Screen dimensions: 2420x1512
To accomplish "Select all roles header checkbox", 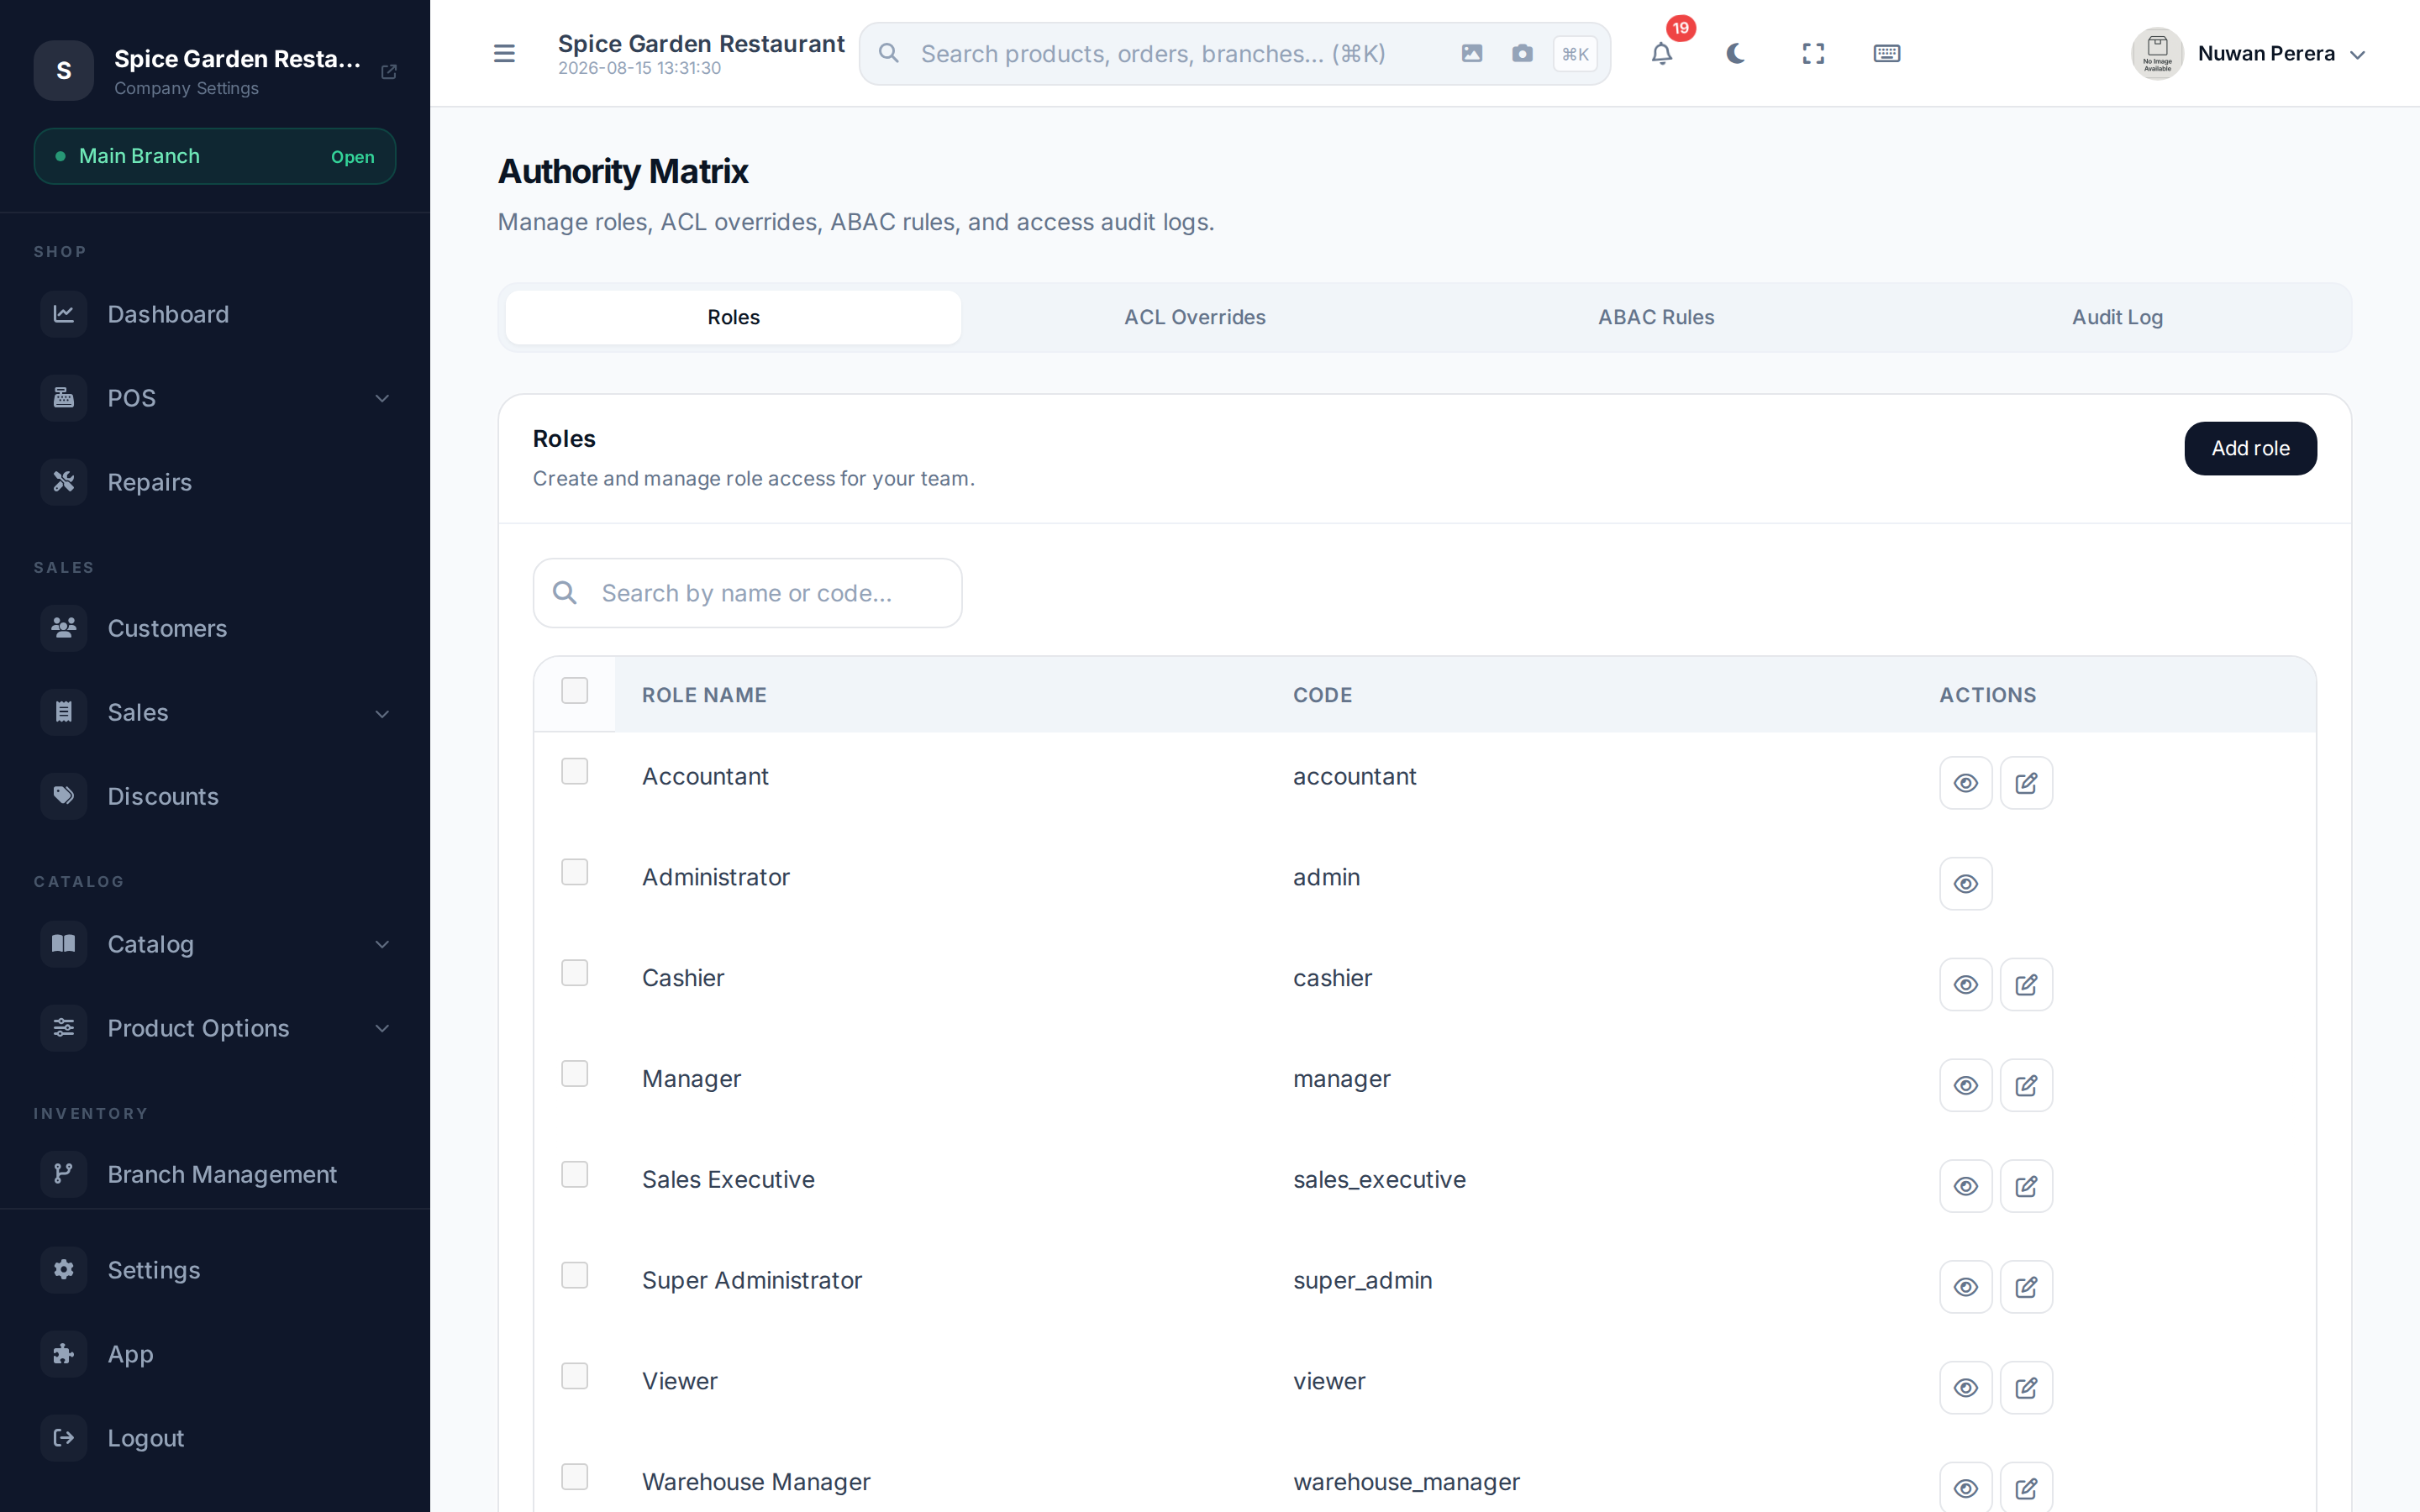I will (575, 691).
